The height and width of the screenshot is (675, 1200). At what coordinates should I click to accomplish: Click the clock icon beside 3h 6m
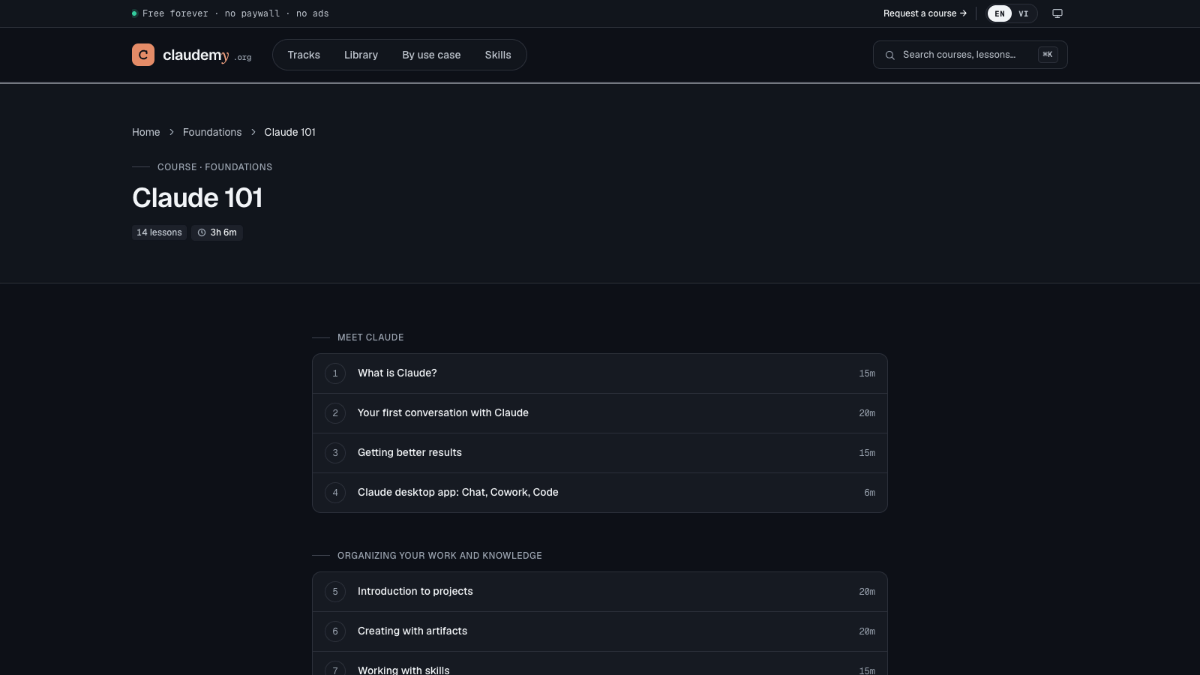point(202,232)
